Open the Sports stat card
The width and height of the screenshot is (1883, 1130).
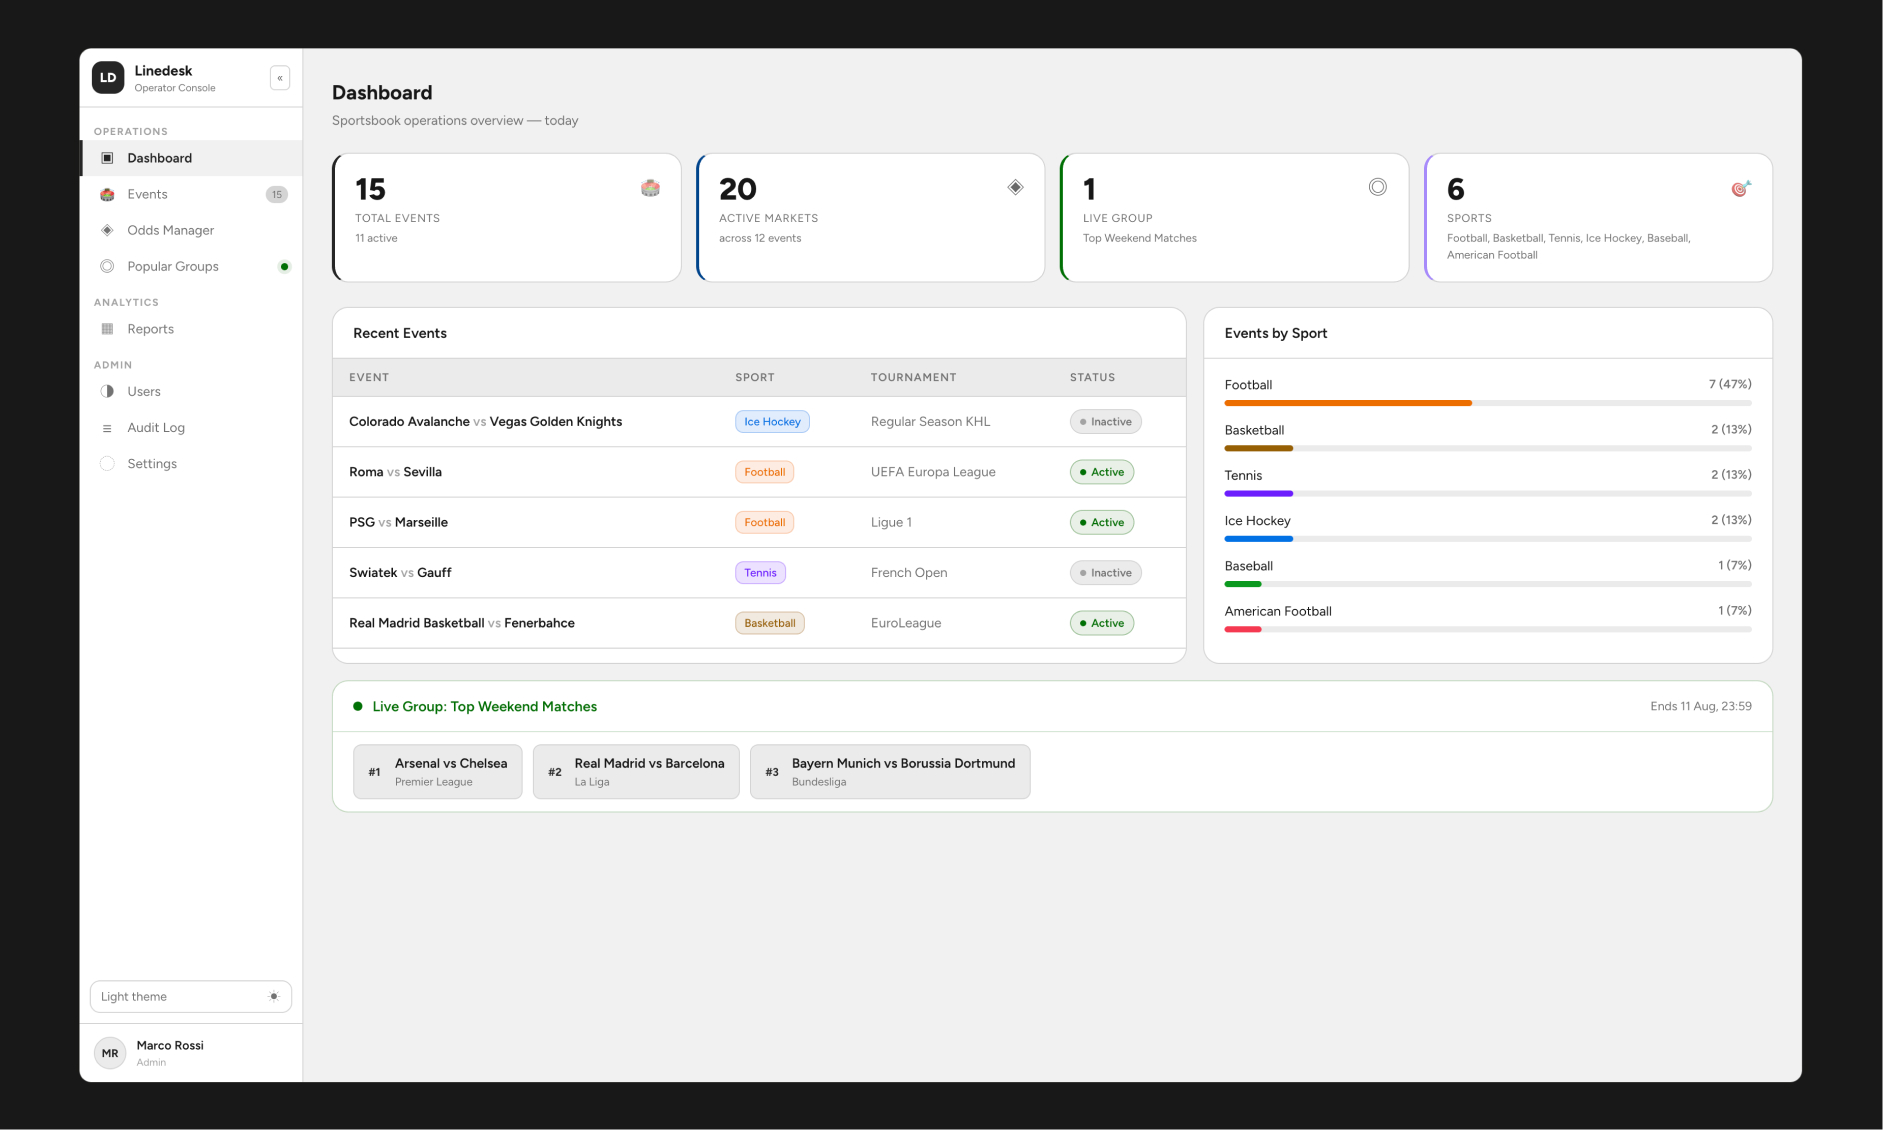pyautogui.click(x=1599, y=217)
